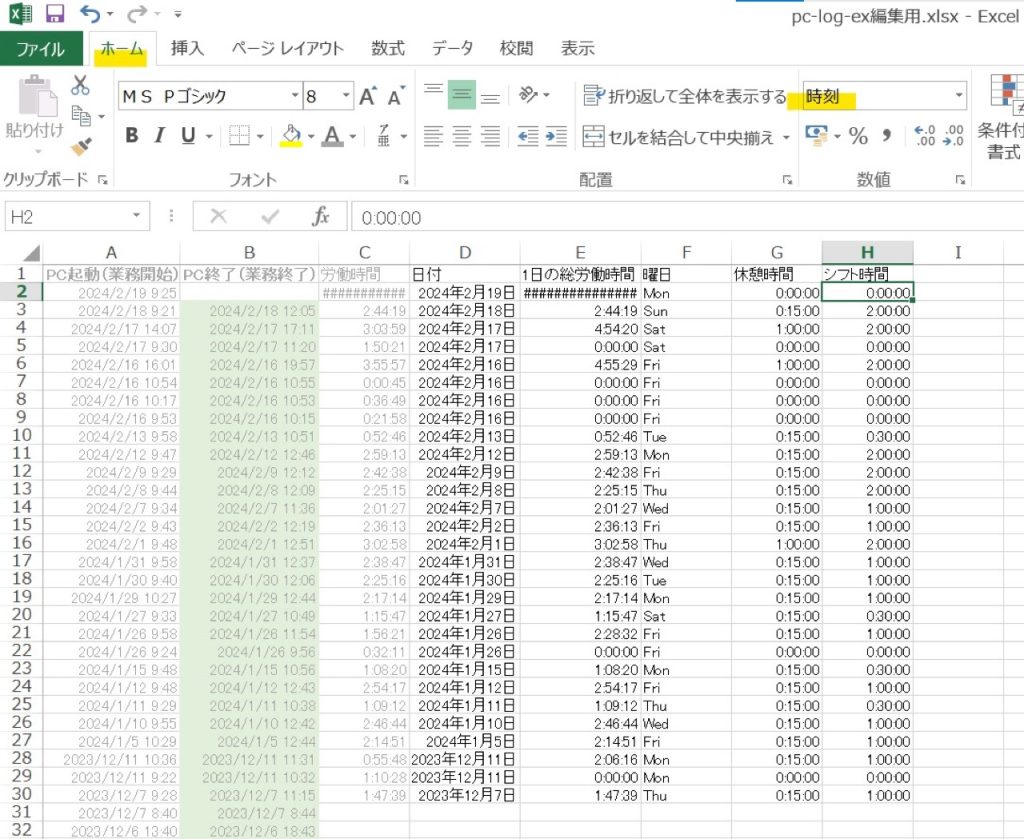
Task: Toggle underline formatting
Action: pyautogui.click(x=188, y=136)
